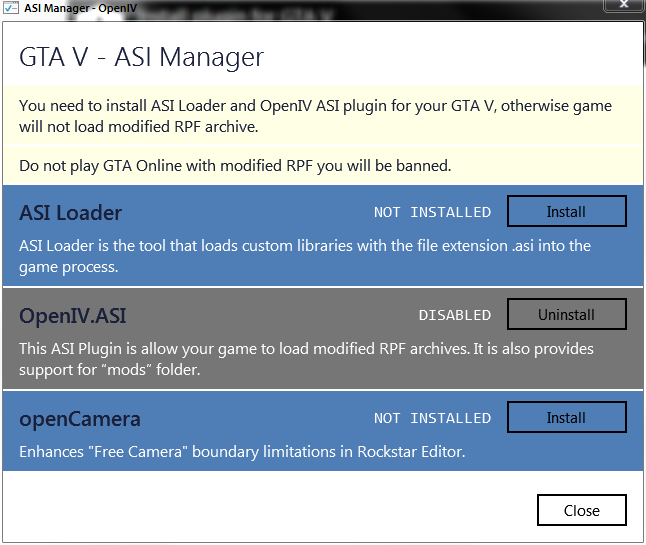Screen dimensions: 646x545
Task: Click the GTA Online ban warning text
Action: [235, 166]
